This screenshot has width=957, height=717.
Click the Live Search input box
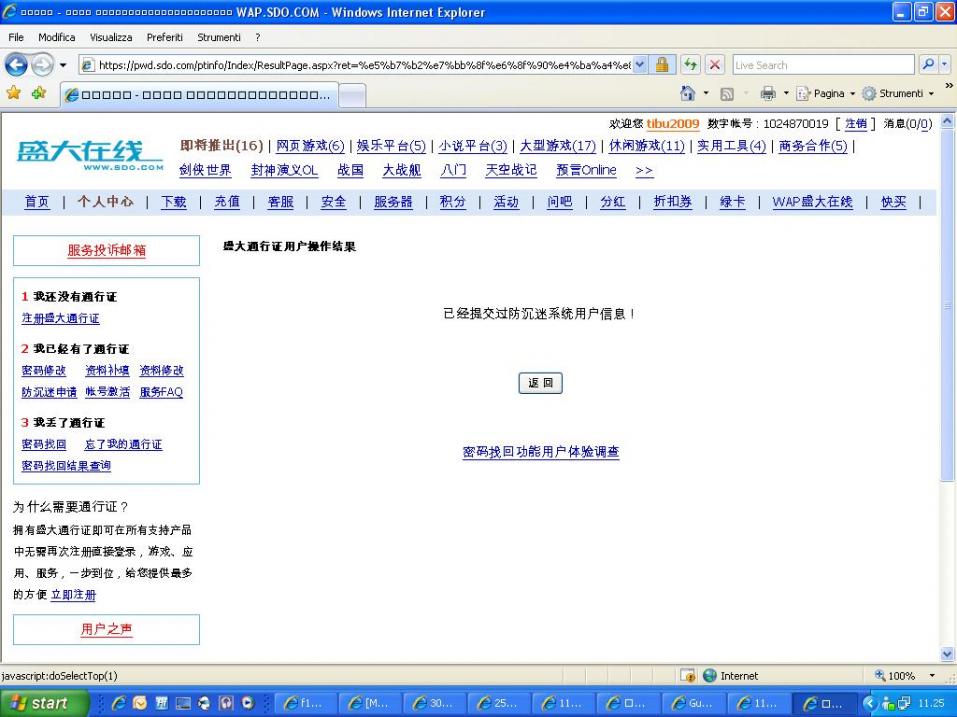pos(823,65)
